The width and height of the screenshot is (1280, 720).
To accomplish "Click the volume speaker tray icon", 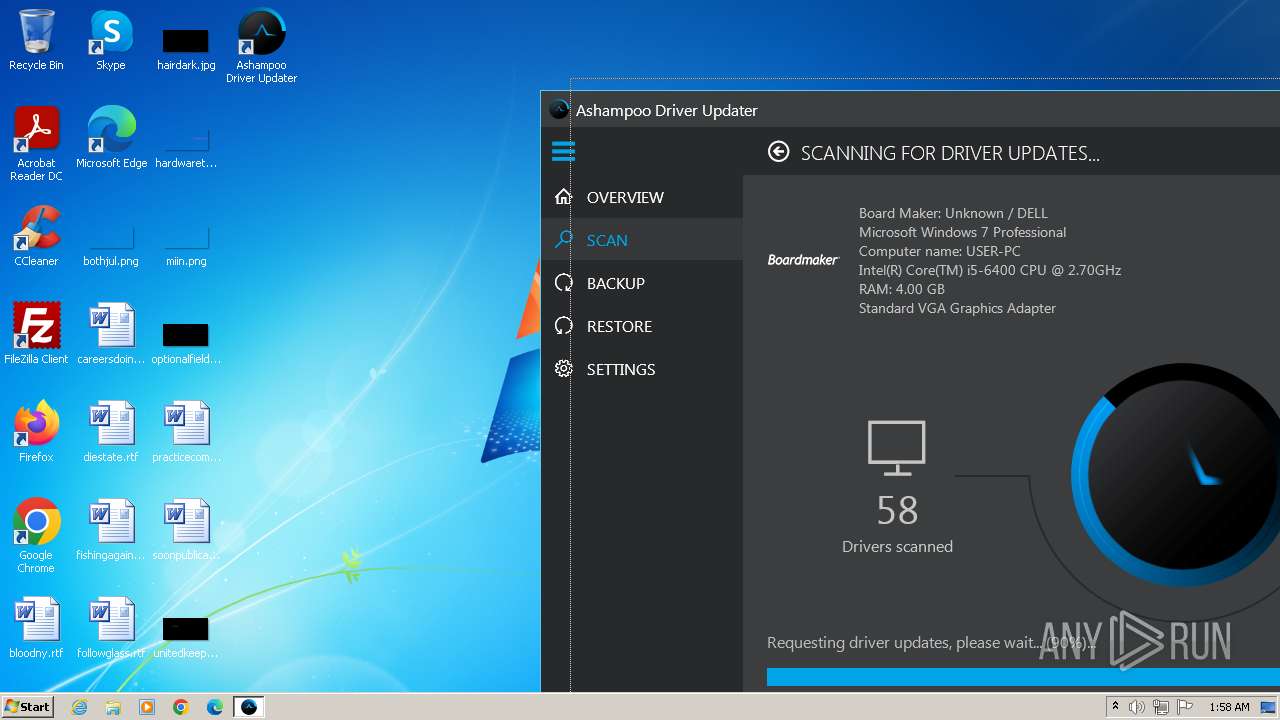I will 1137,707.
